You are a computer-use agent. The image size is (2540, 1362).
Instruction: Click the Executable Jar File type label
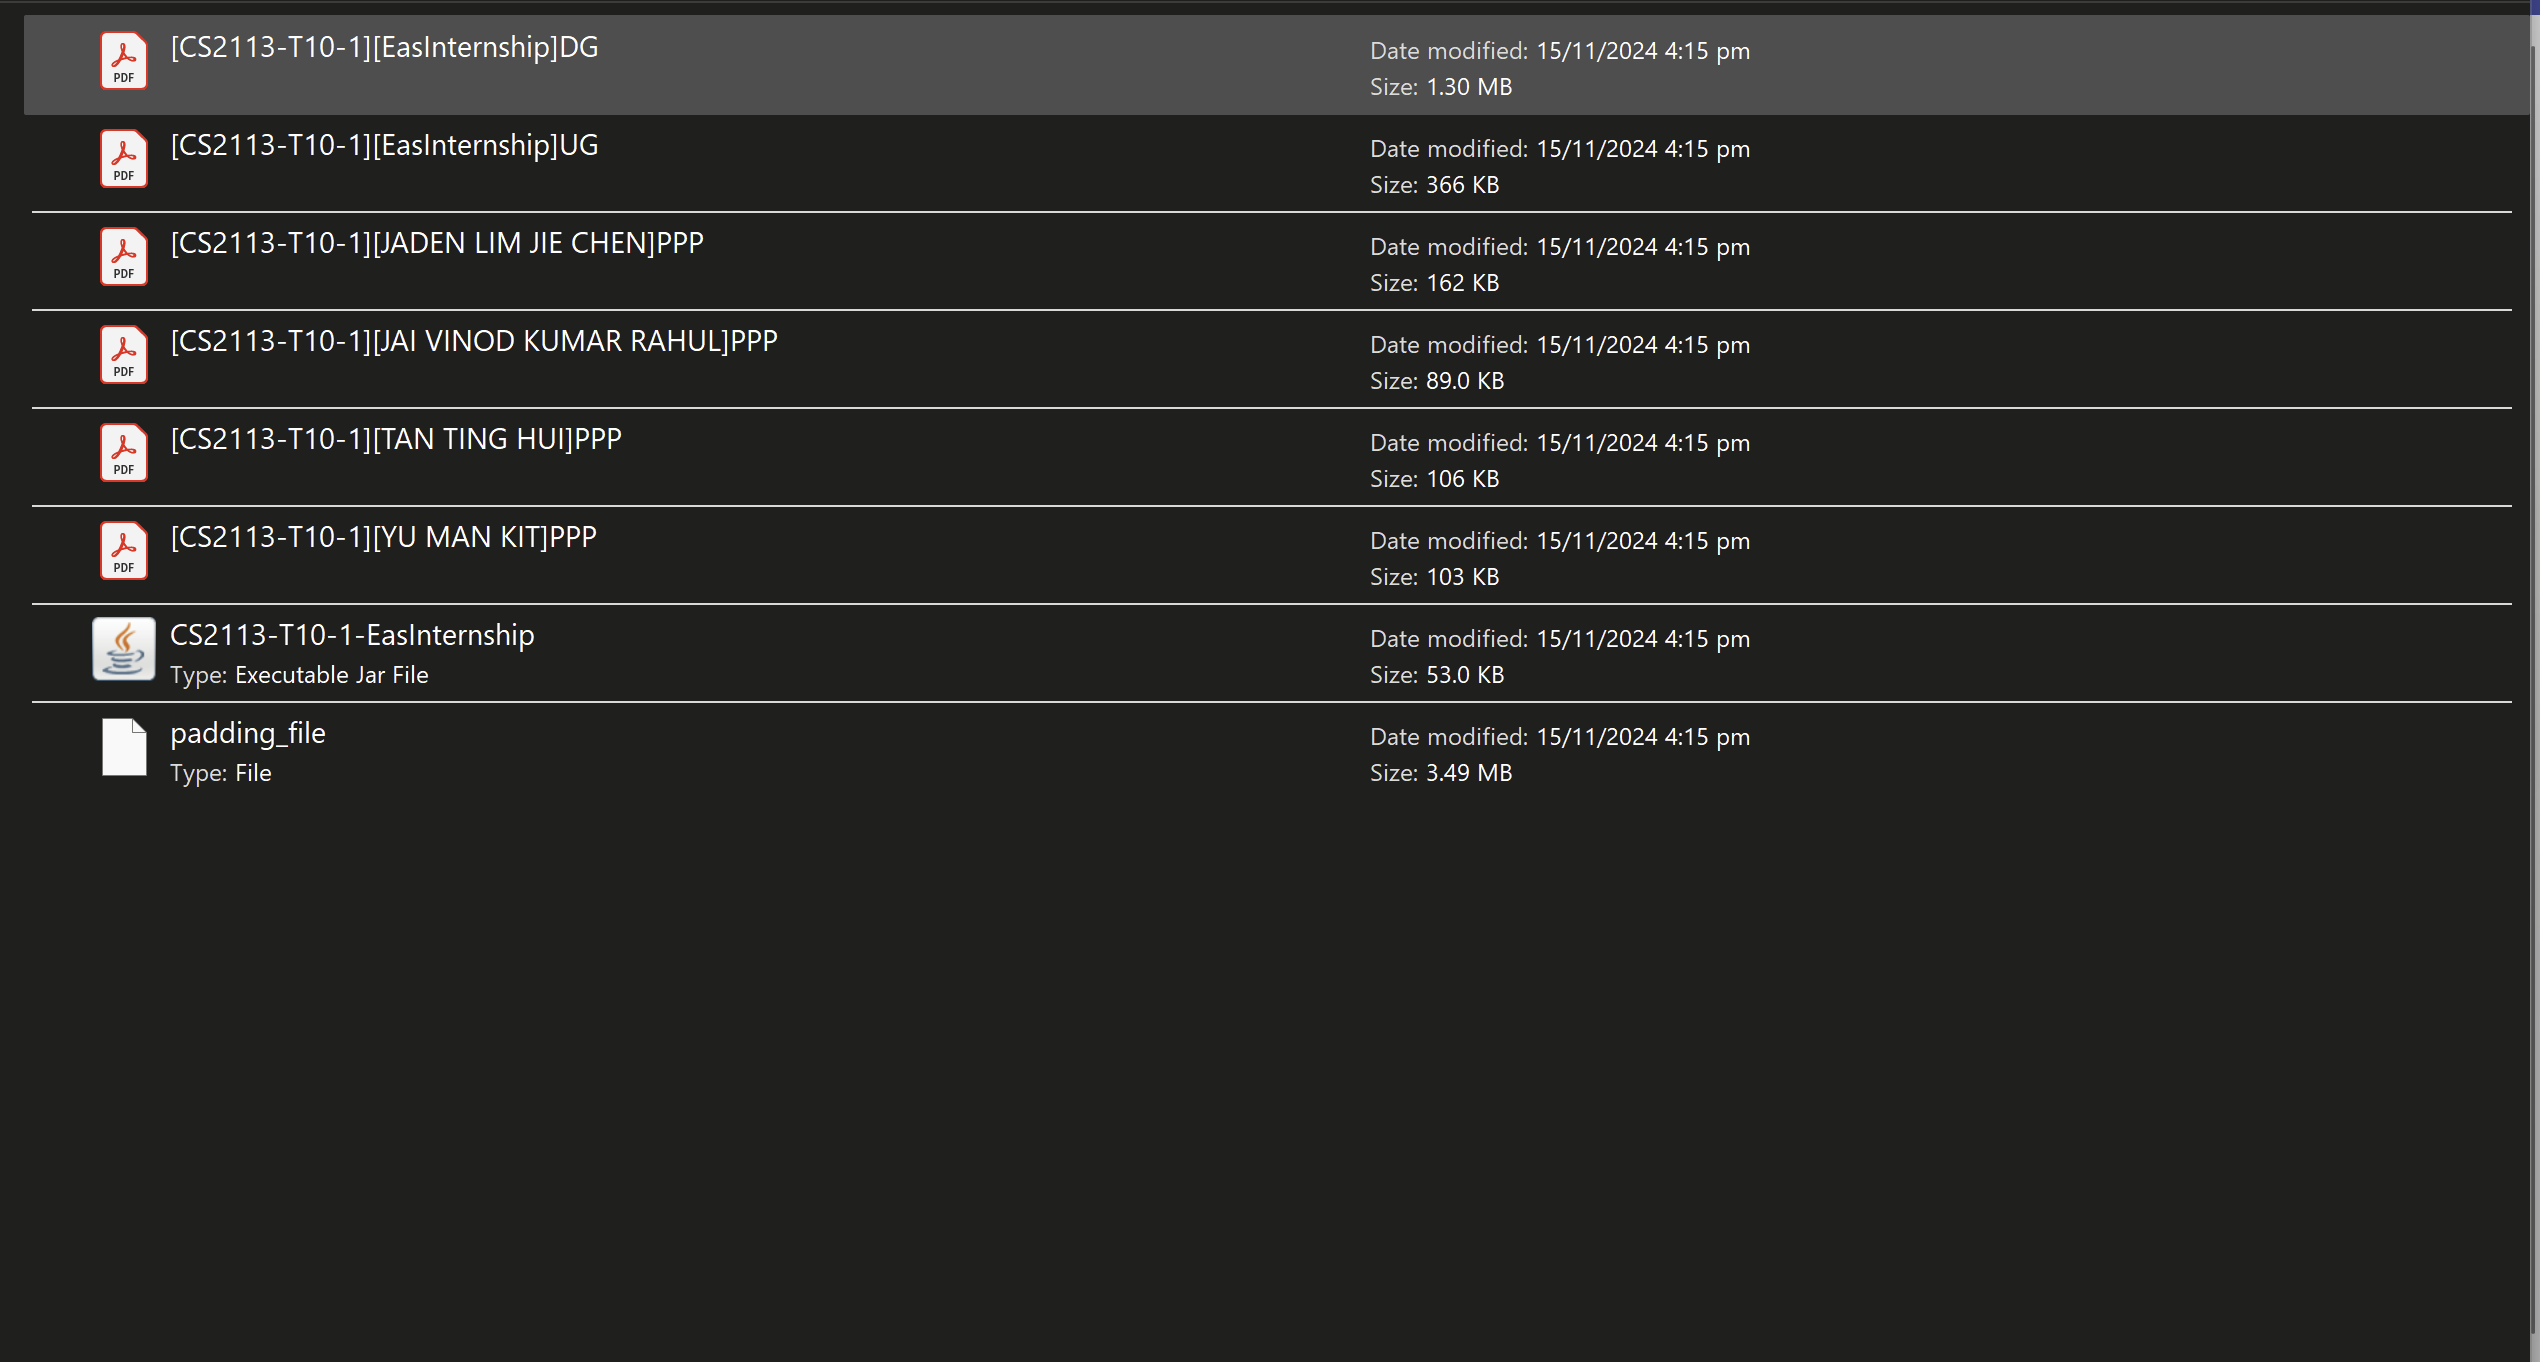[331, 675]
